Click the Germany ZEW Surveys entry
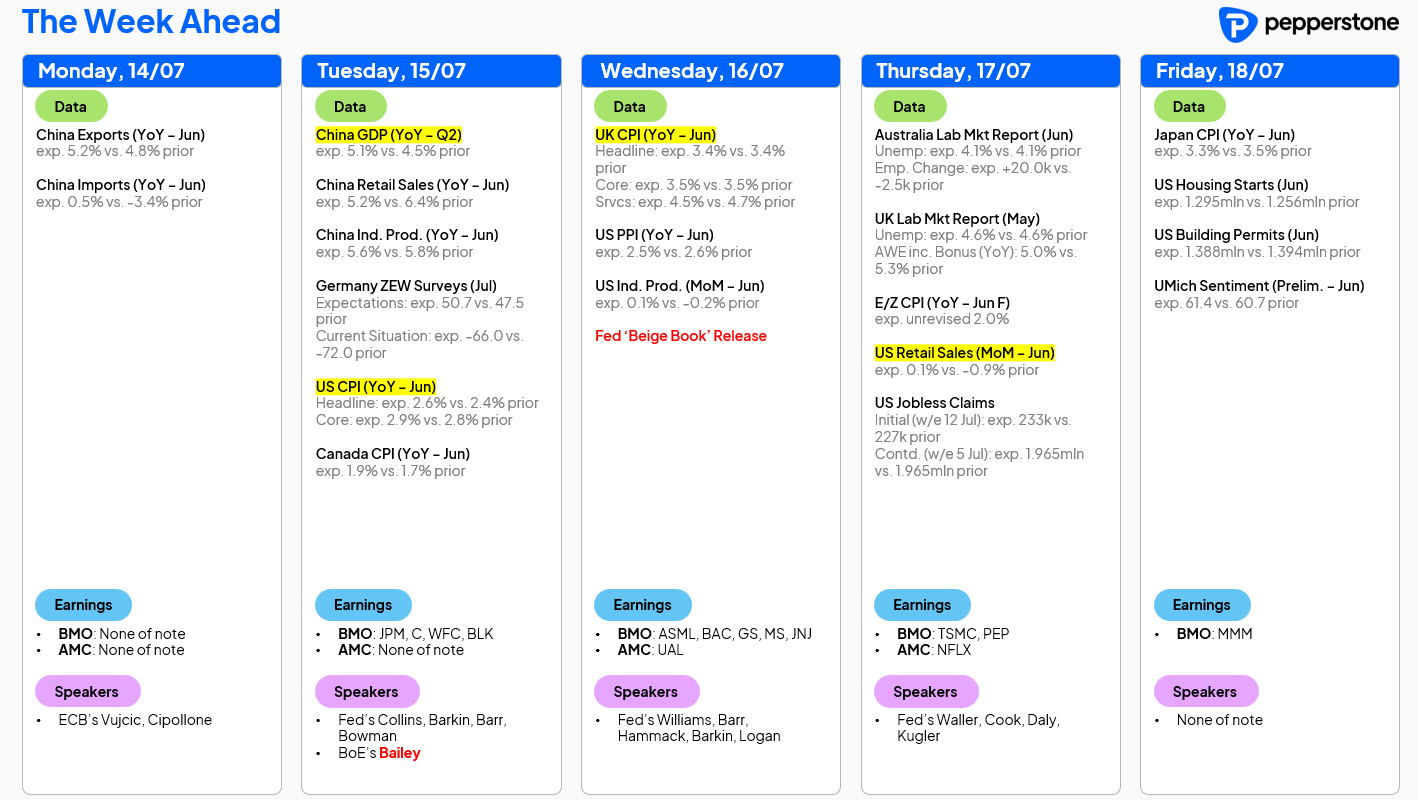1418x800 pixels. click(x=406, y=286)
